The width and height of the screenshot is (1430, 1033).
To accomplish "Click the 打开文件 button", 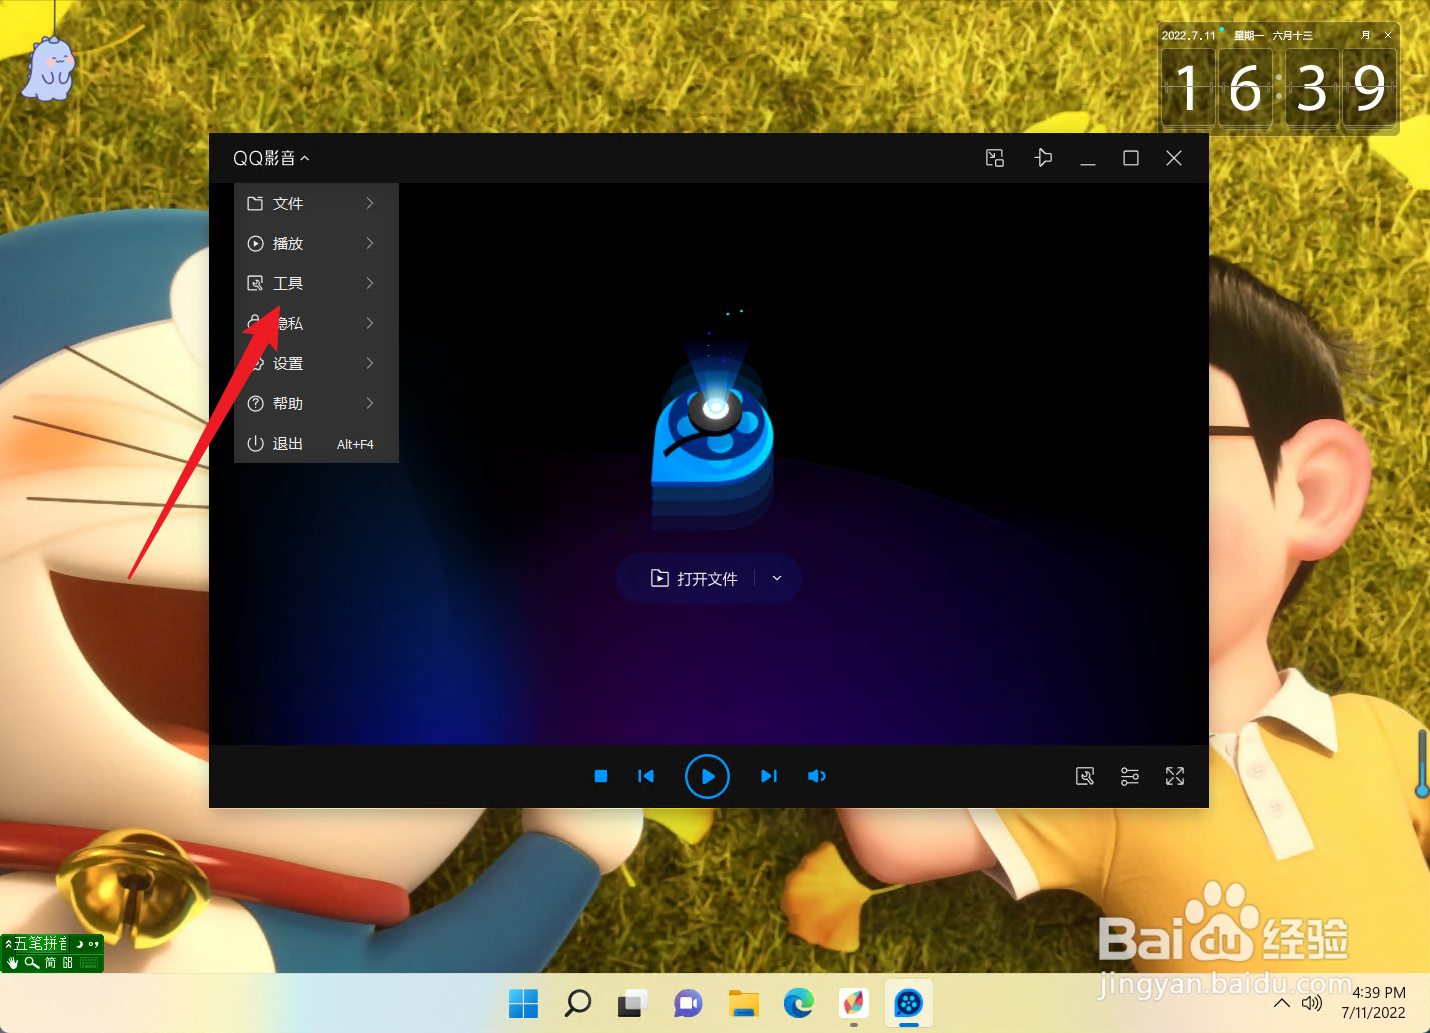I will coord(694,578).
